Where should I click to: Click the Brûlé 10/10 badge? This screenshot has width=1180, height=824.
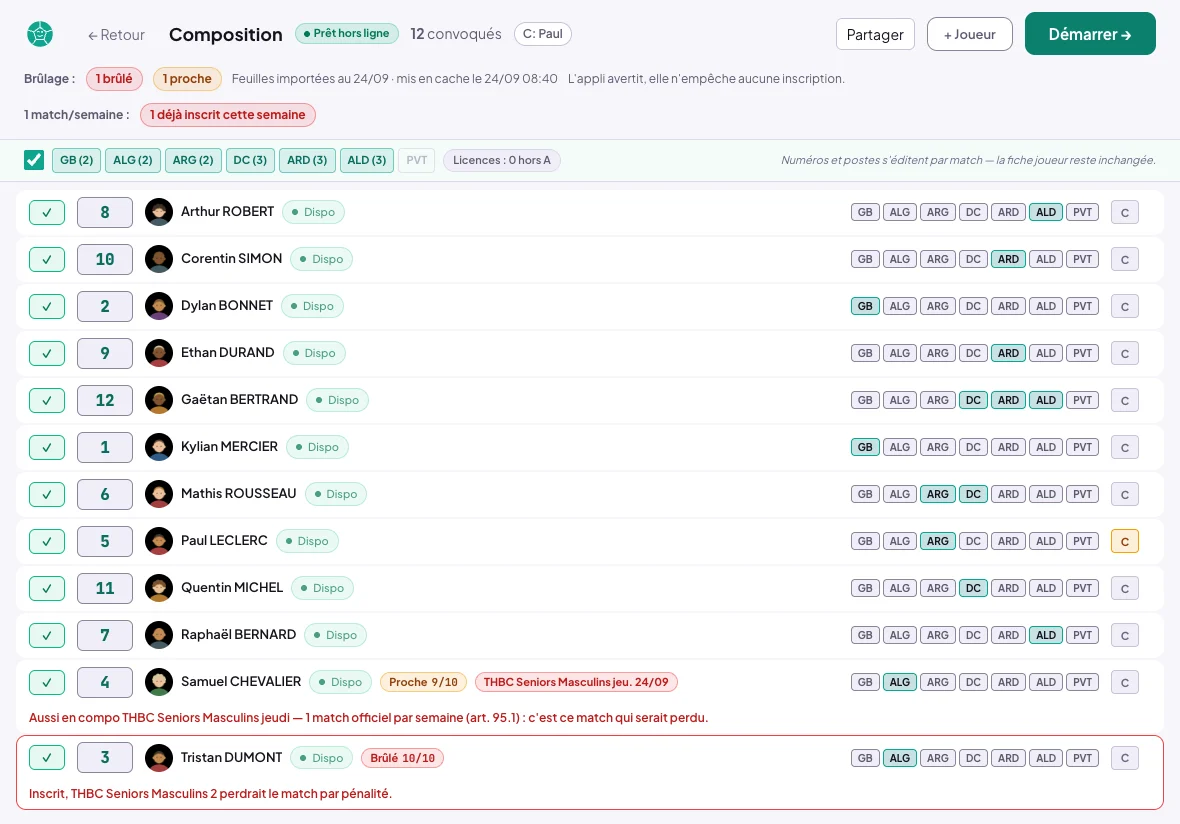(402, 758)
